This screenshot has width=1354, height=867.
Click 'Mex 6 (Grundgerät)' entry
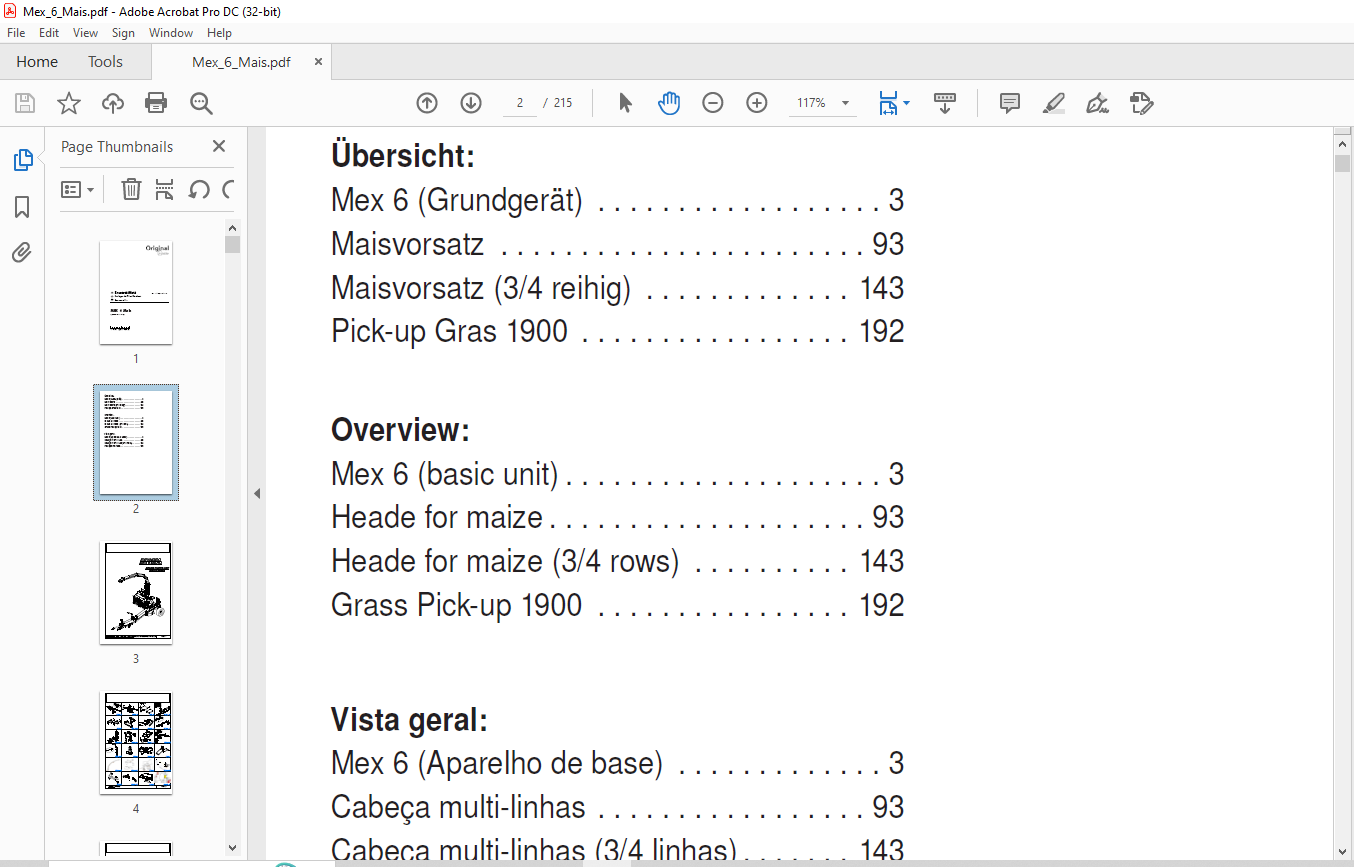pos(457,200)
